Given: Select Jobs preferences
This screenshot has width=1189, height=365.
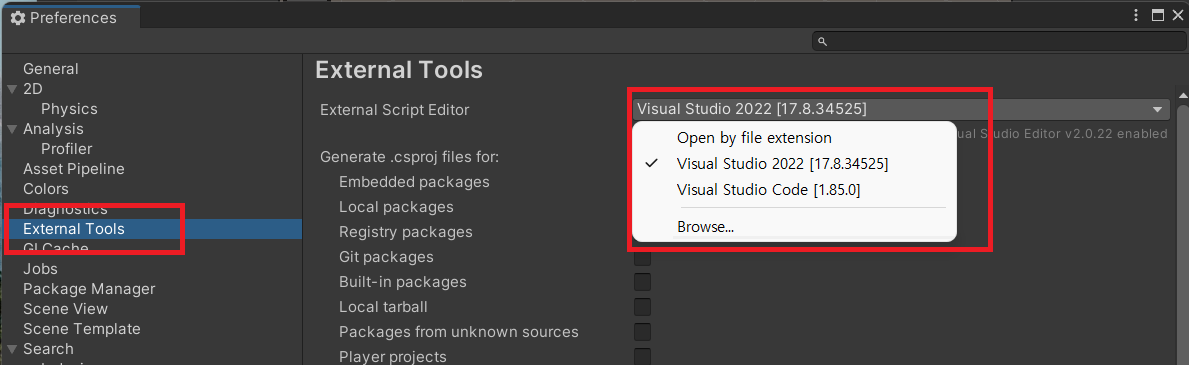Looking at the screenshot, I should click(x=40, y=269).
